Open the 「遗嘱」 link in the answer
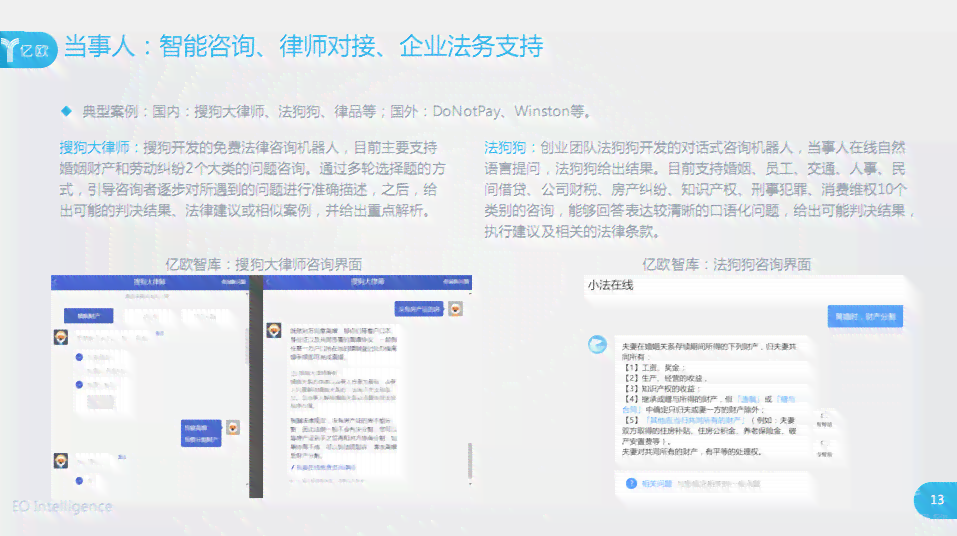This screenshot has width=957, height=536. (748, 399)
